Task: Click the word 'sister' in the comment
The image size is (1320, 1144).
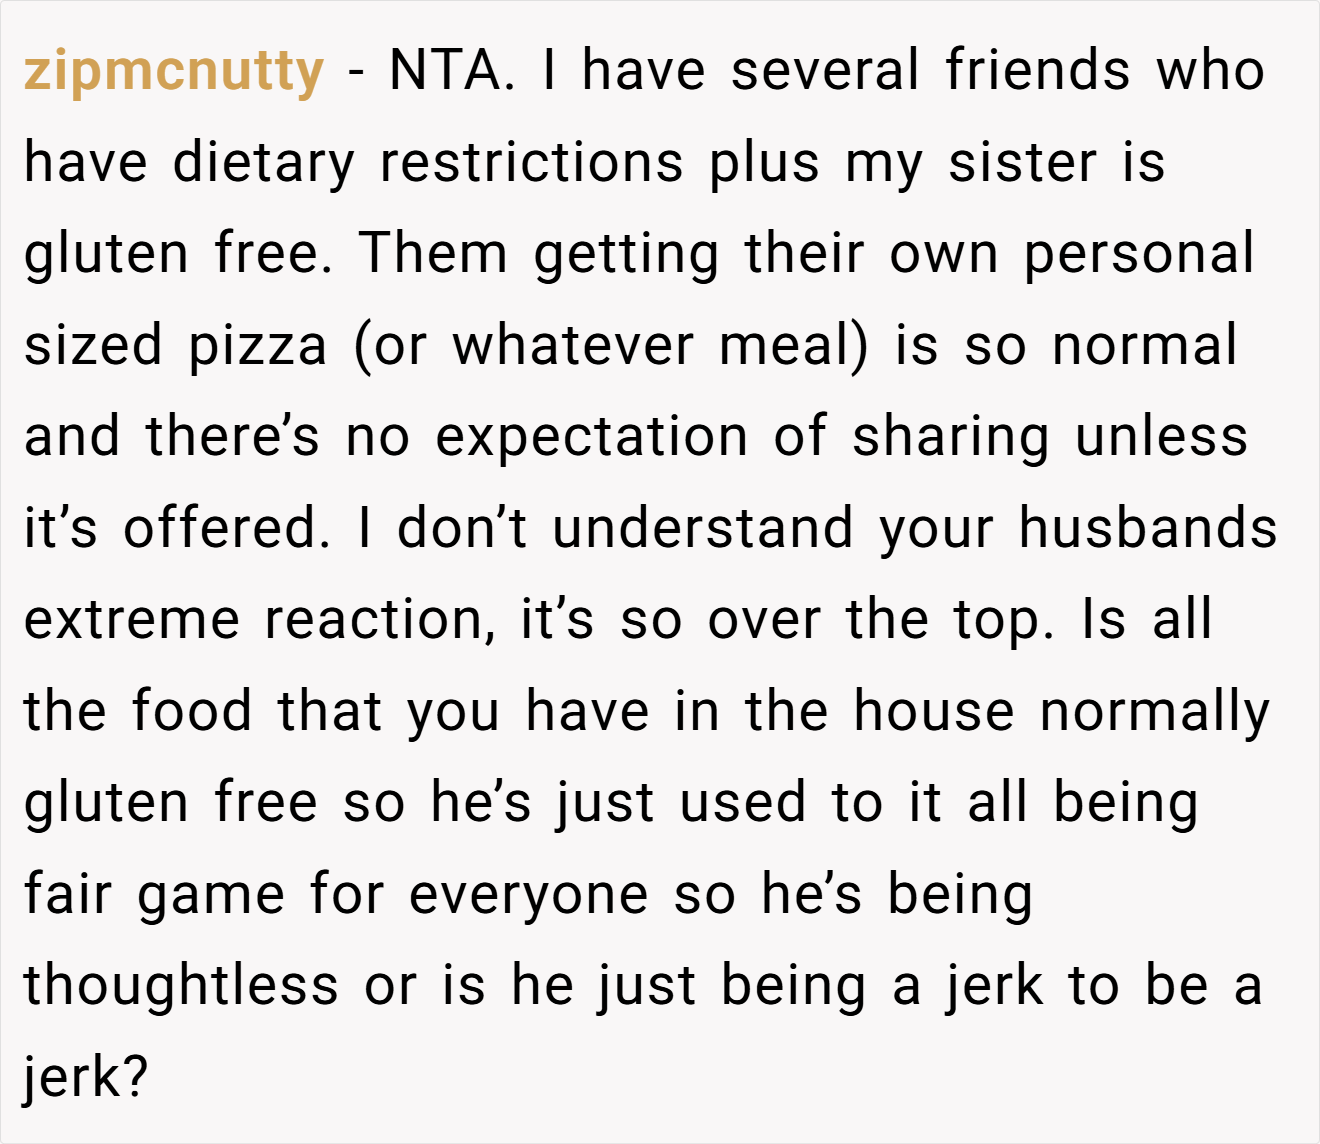Action: click(1022, 162)
